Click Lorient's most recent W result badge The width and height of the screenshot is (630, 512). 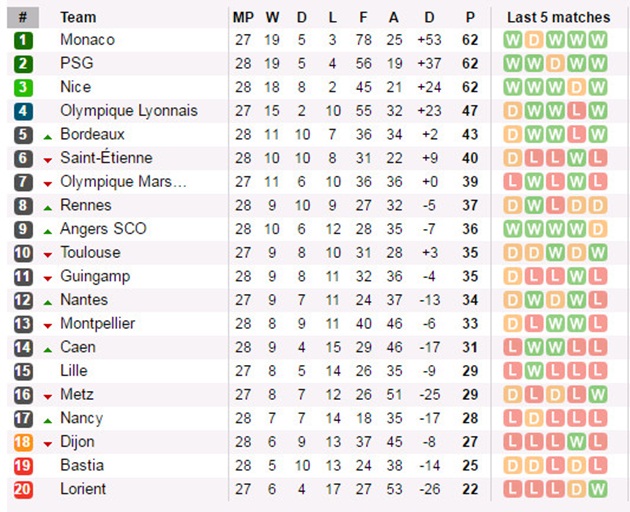598,489
